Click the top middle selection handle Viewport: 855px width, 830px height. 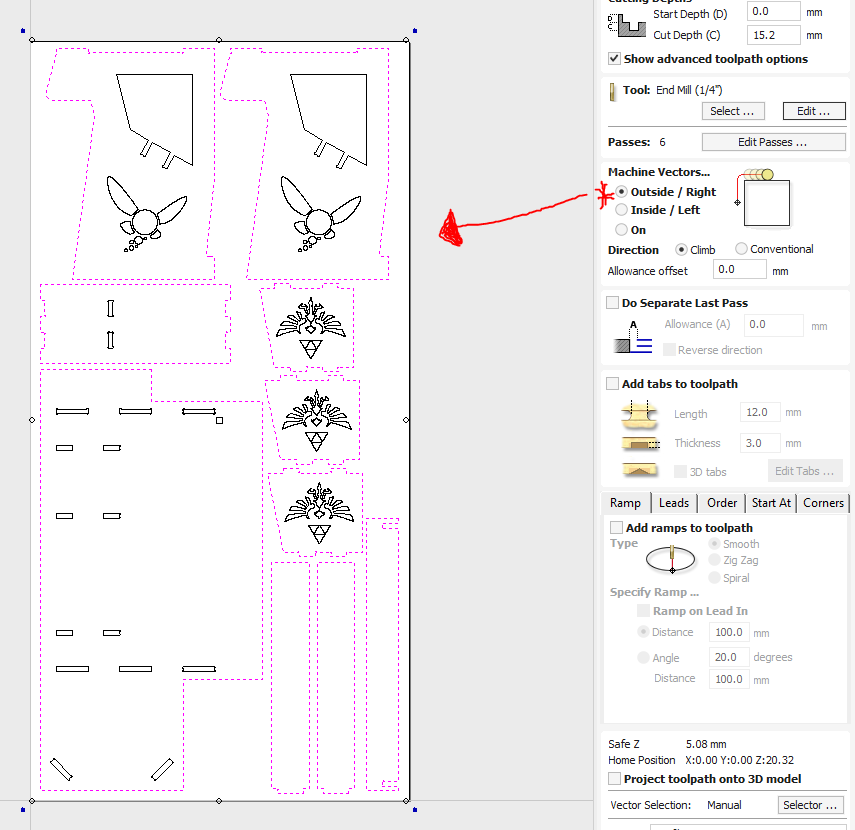[219, 40]
